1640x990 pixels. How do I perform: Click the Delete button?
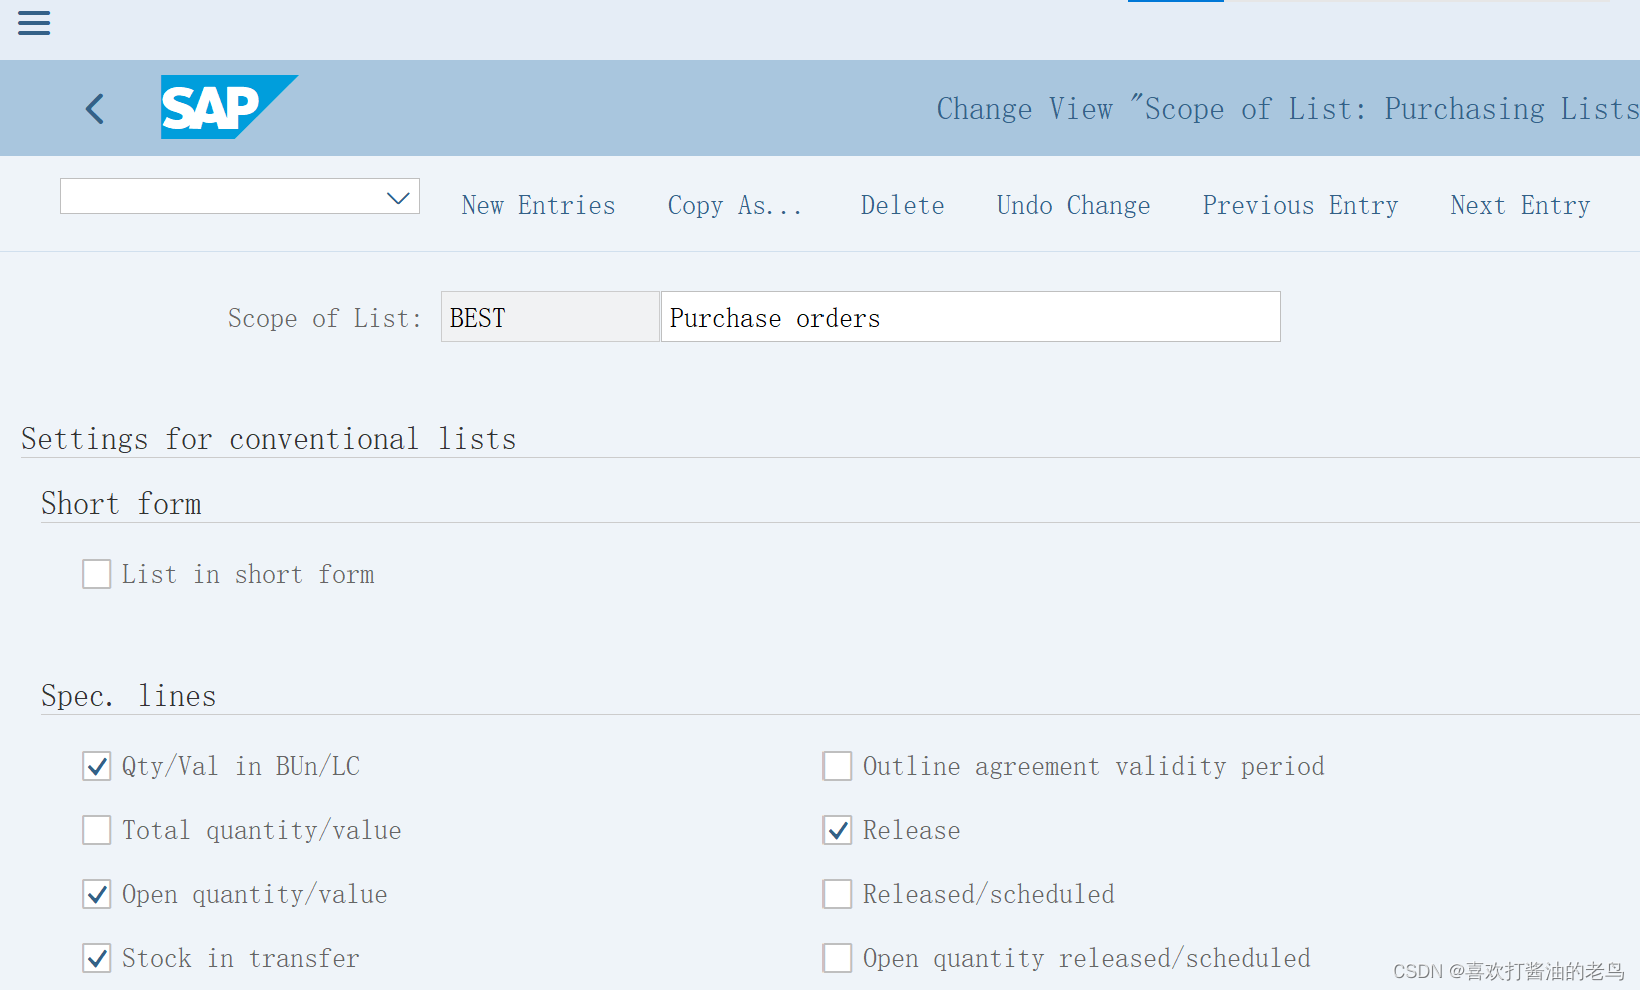(902, 205)
